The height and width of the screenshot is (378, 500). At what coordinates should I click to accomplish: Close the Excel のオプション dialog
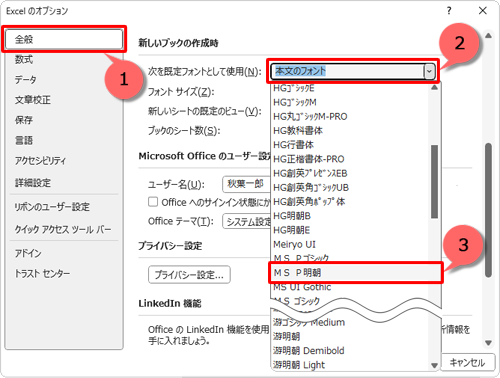tap(483, 11)
